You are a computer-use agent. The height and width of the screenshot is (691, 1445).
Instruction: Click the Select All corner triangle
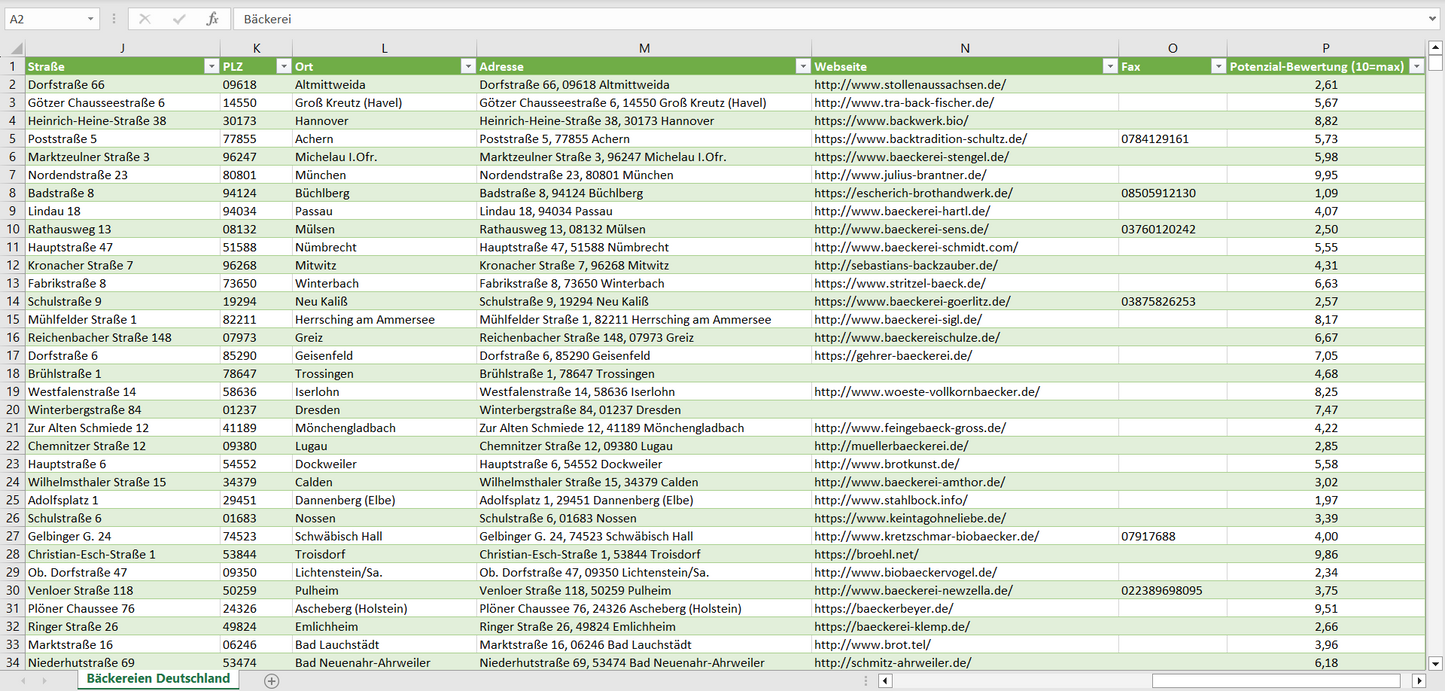[x=16, y=48]
